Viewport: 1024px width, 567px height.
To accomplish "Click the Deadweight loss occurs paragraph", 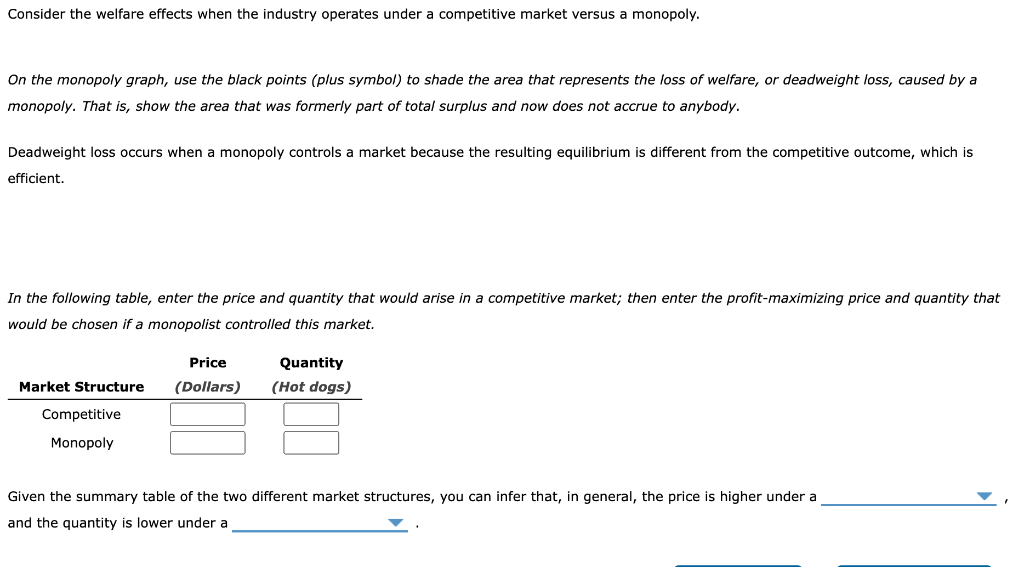I will [x=490, y=165].
